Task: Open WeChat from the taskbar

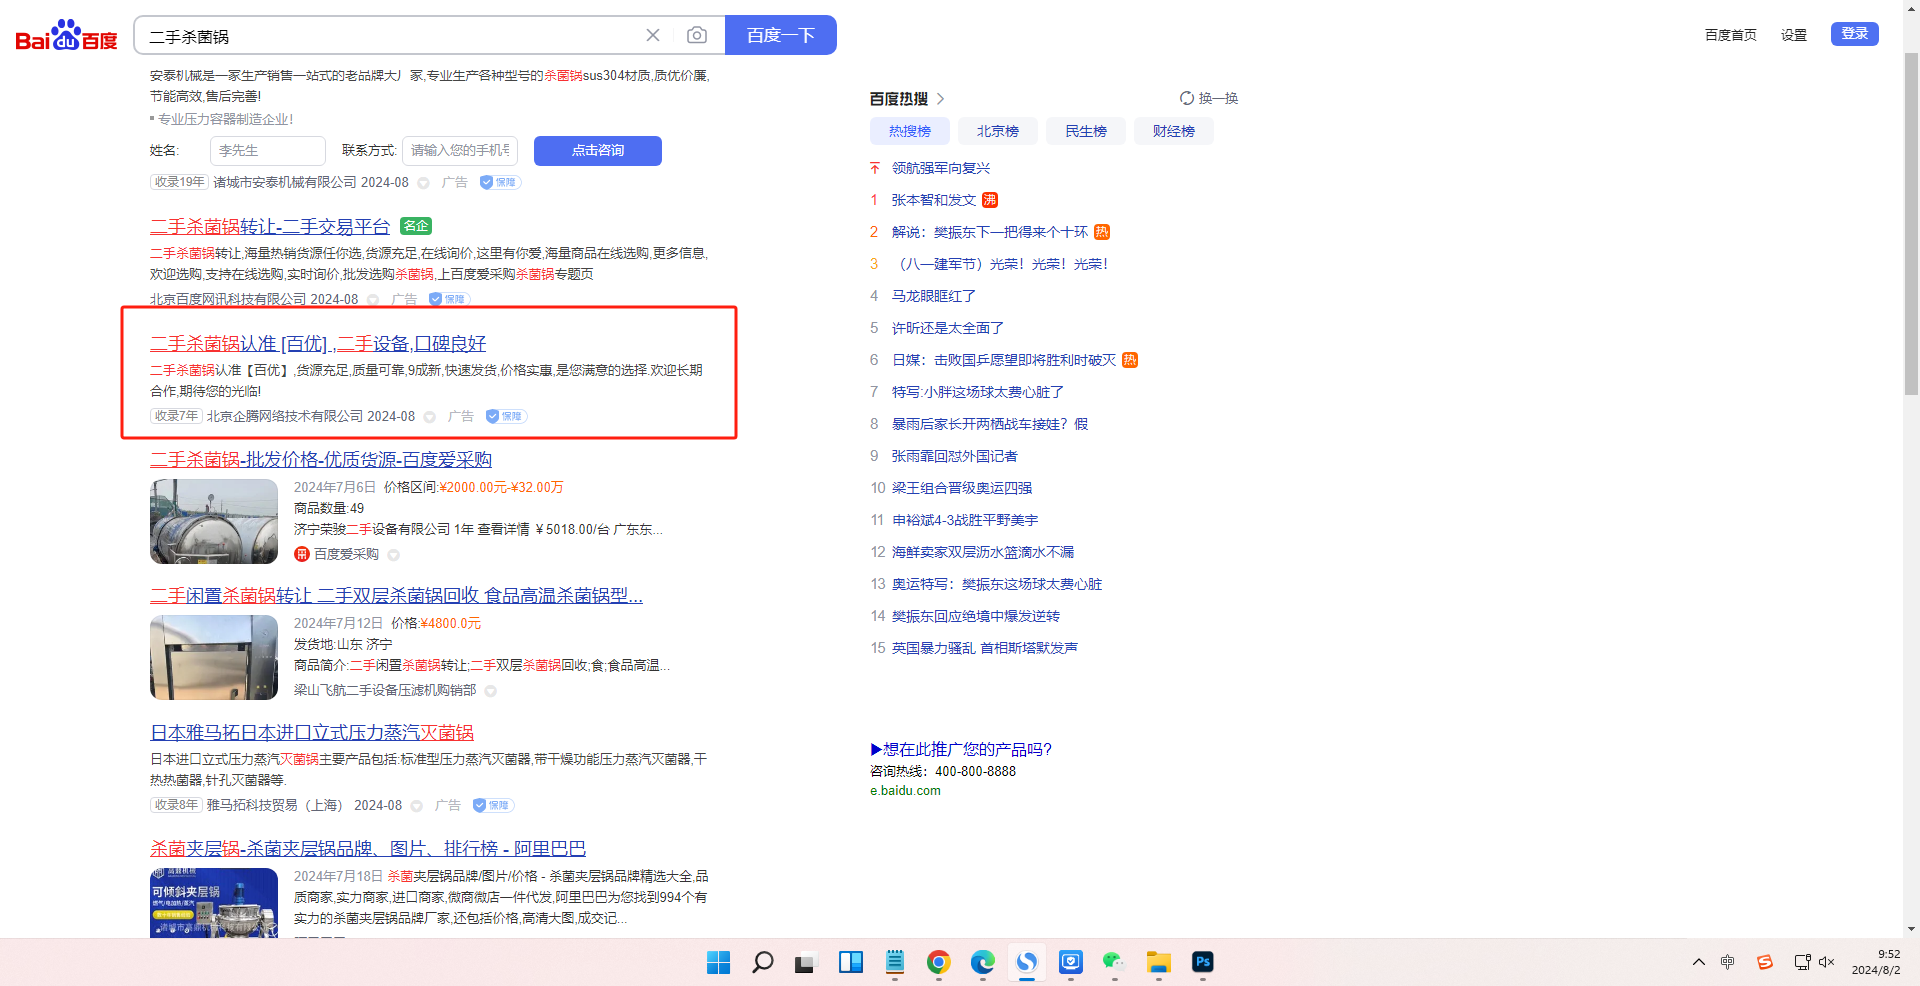Action: click(x=1114, y=962)
